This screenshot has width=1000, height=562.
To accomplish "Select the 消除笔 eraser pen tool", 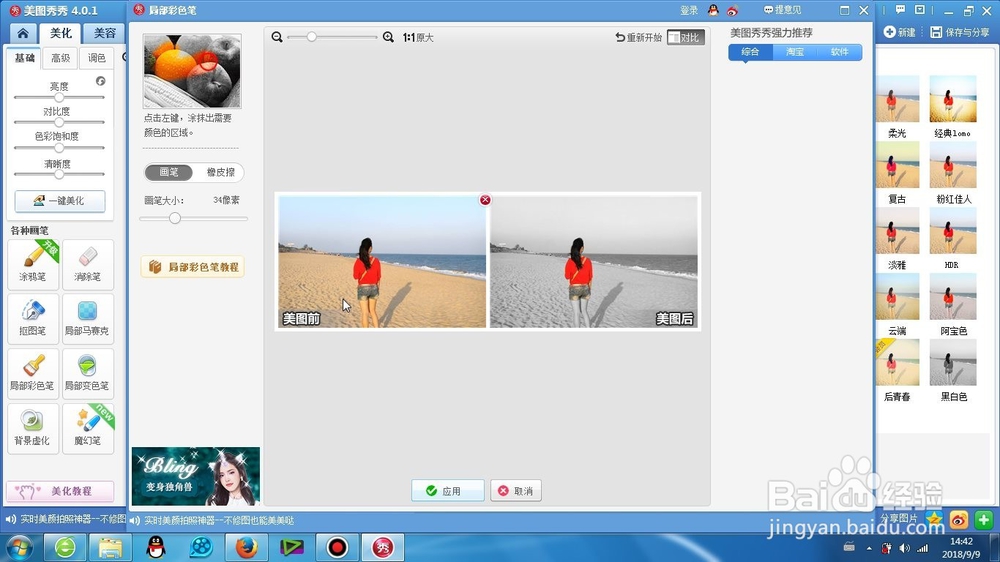I will coord(88,264).
